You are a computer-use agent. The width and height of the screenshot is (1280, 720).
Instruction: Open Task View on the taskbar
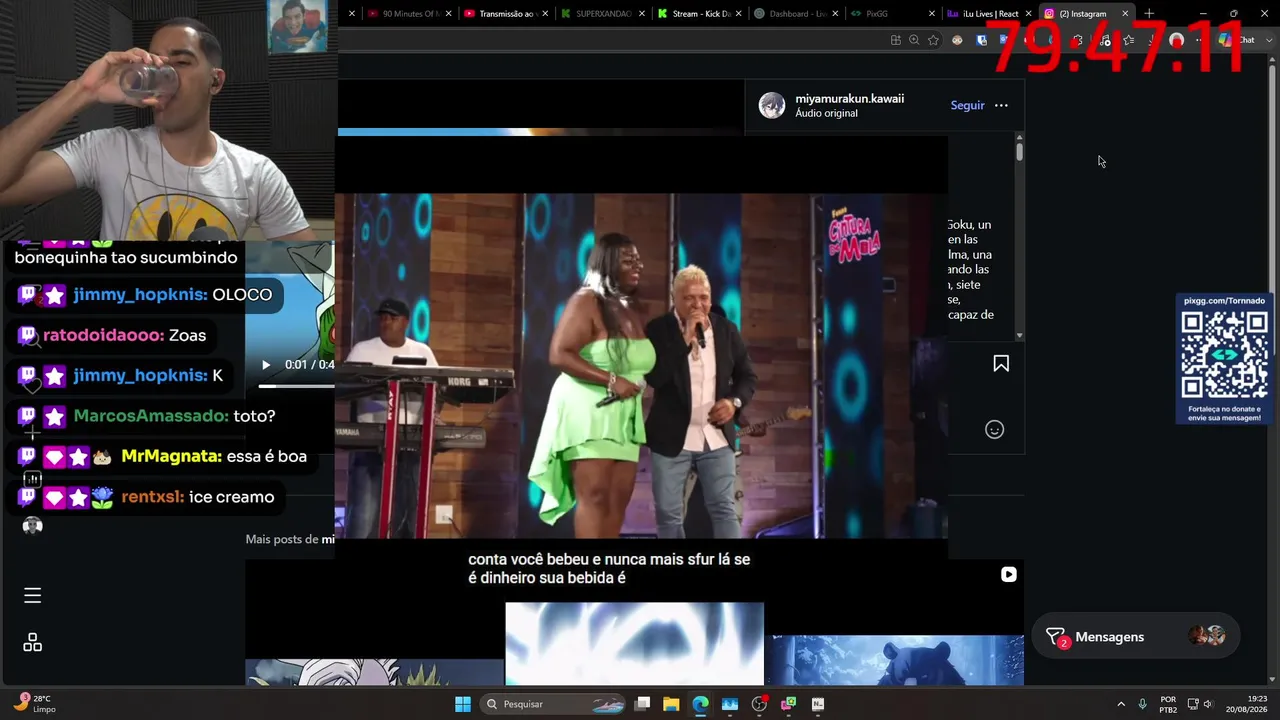(x=643, y=704)
